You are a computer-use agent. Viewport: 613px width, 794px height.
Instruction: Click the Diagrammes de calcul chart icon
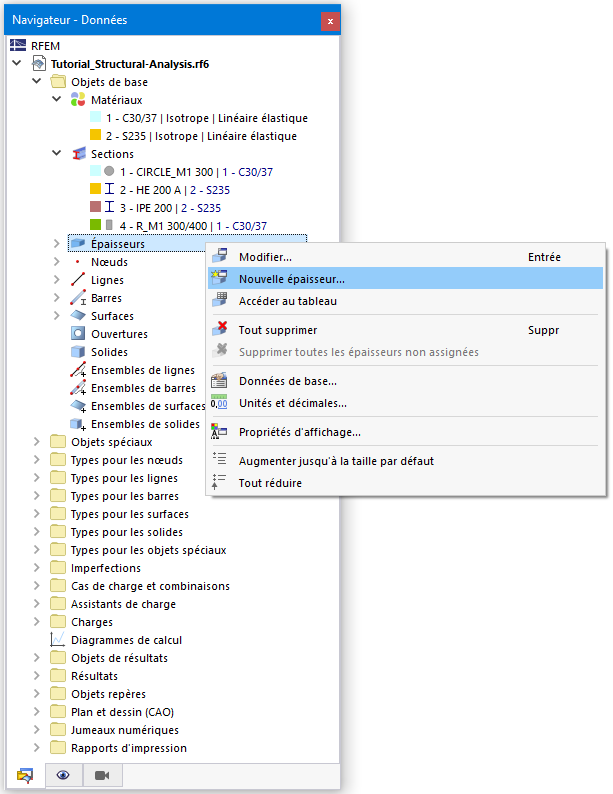pyautogui.click(x=58, y=640)
